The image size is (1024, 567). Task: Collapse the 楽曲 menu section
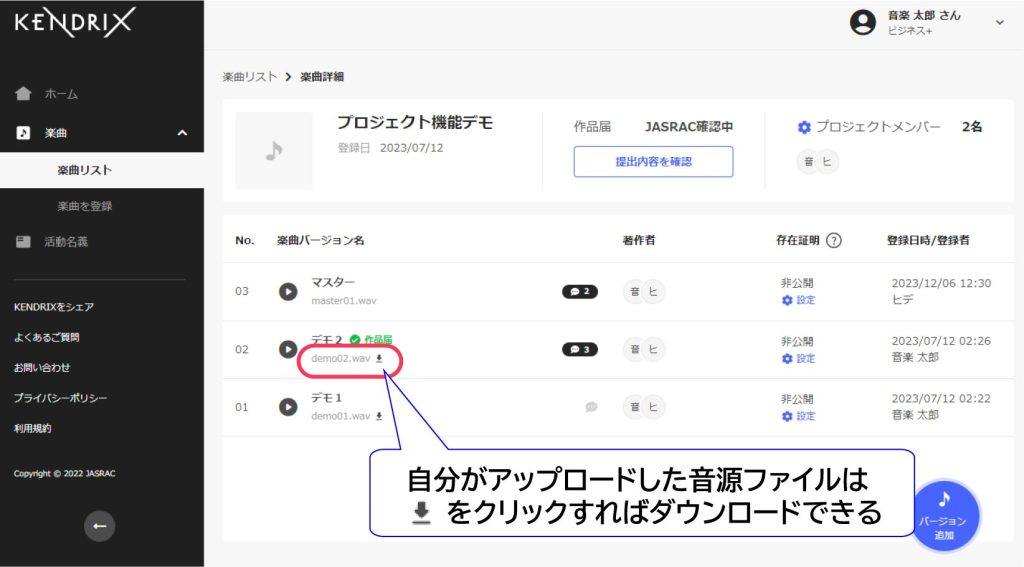point(182,133)
